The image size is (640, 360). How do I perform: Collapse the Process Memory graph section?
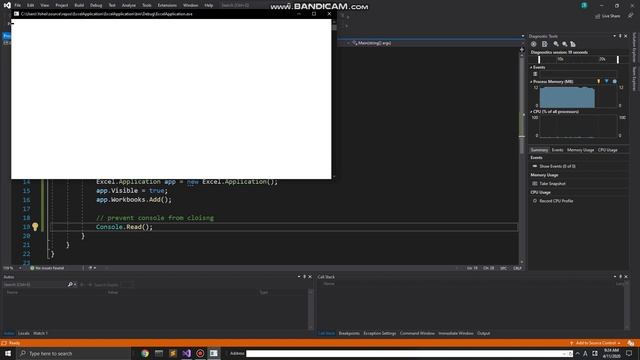[531, 82]
